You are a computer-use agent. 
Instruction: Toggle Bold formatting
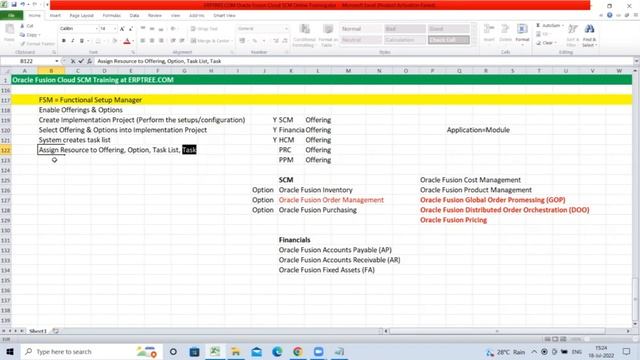64,41
